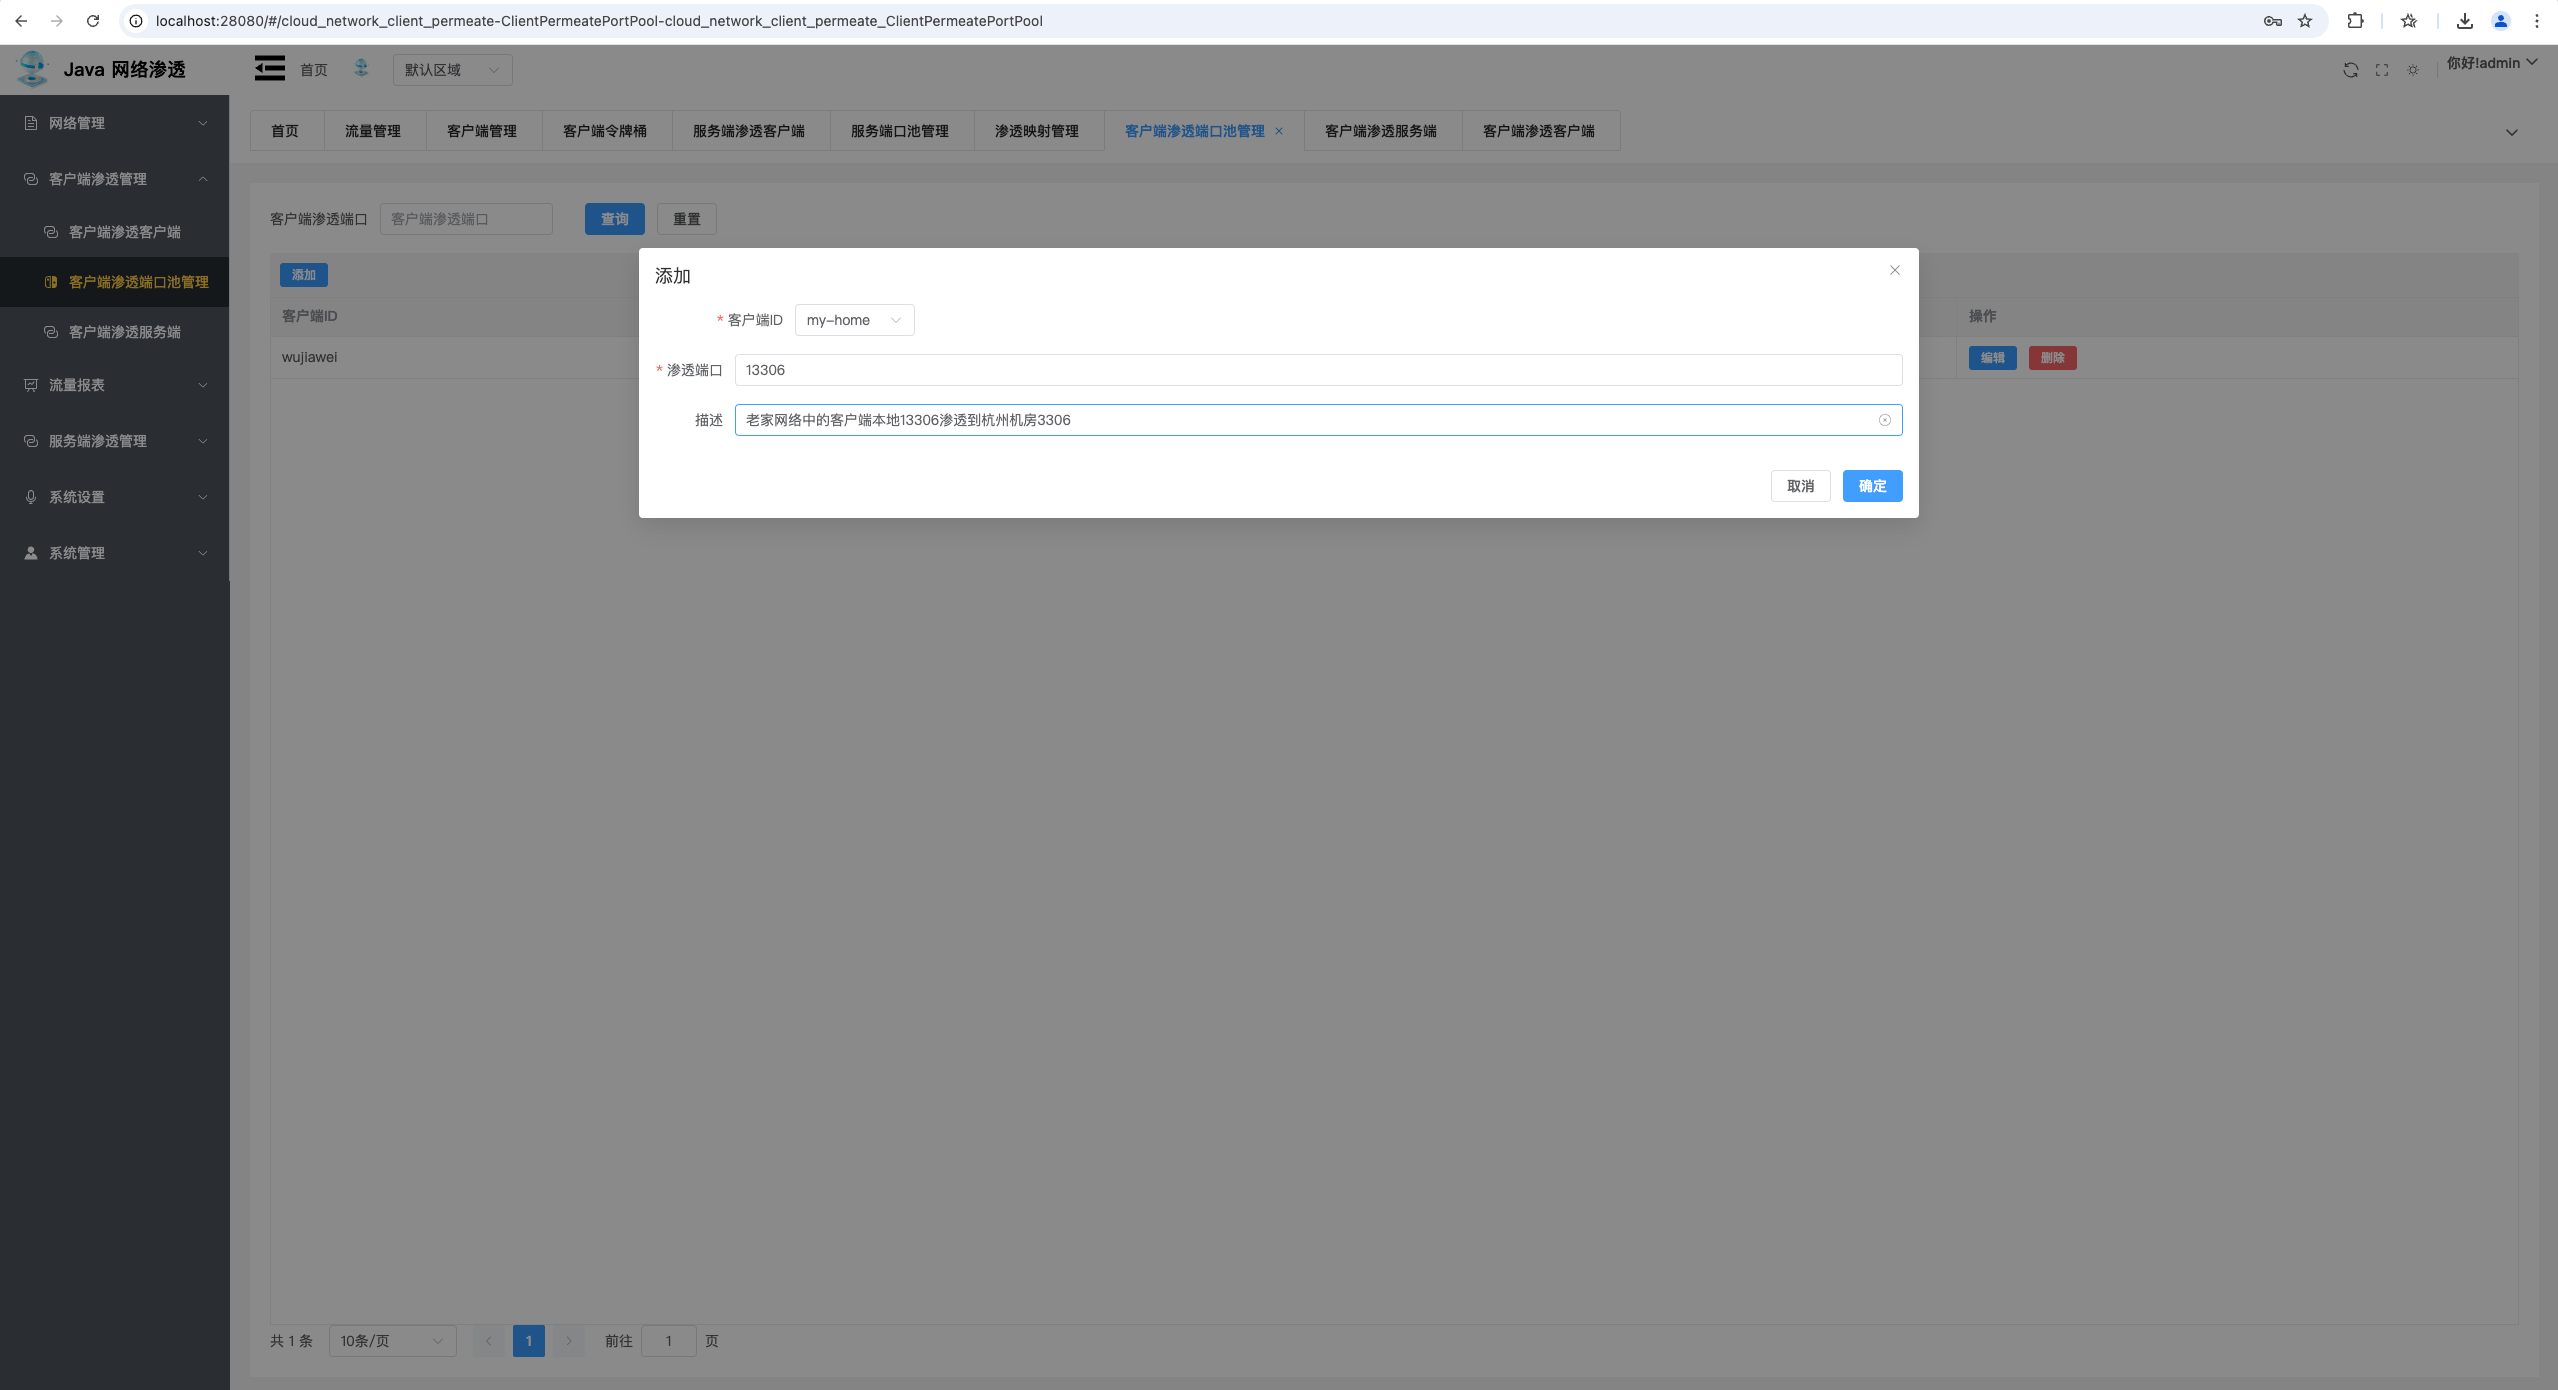2558x1390 pixels.
Task: Open Chrome extensions puzzle icon
Action: click(2355, 21)
